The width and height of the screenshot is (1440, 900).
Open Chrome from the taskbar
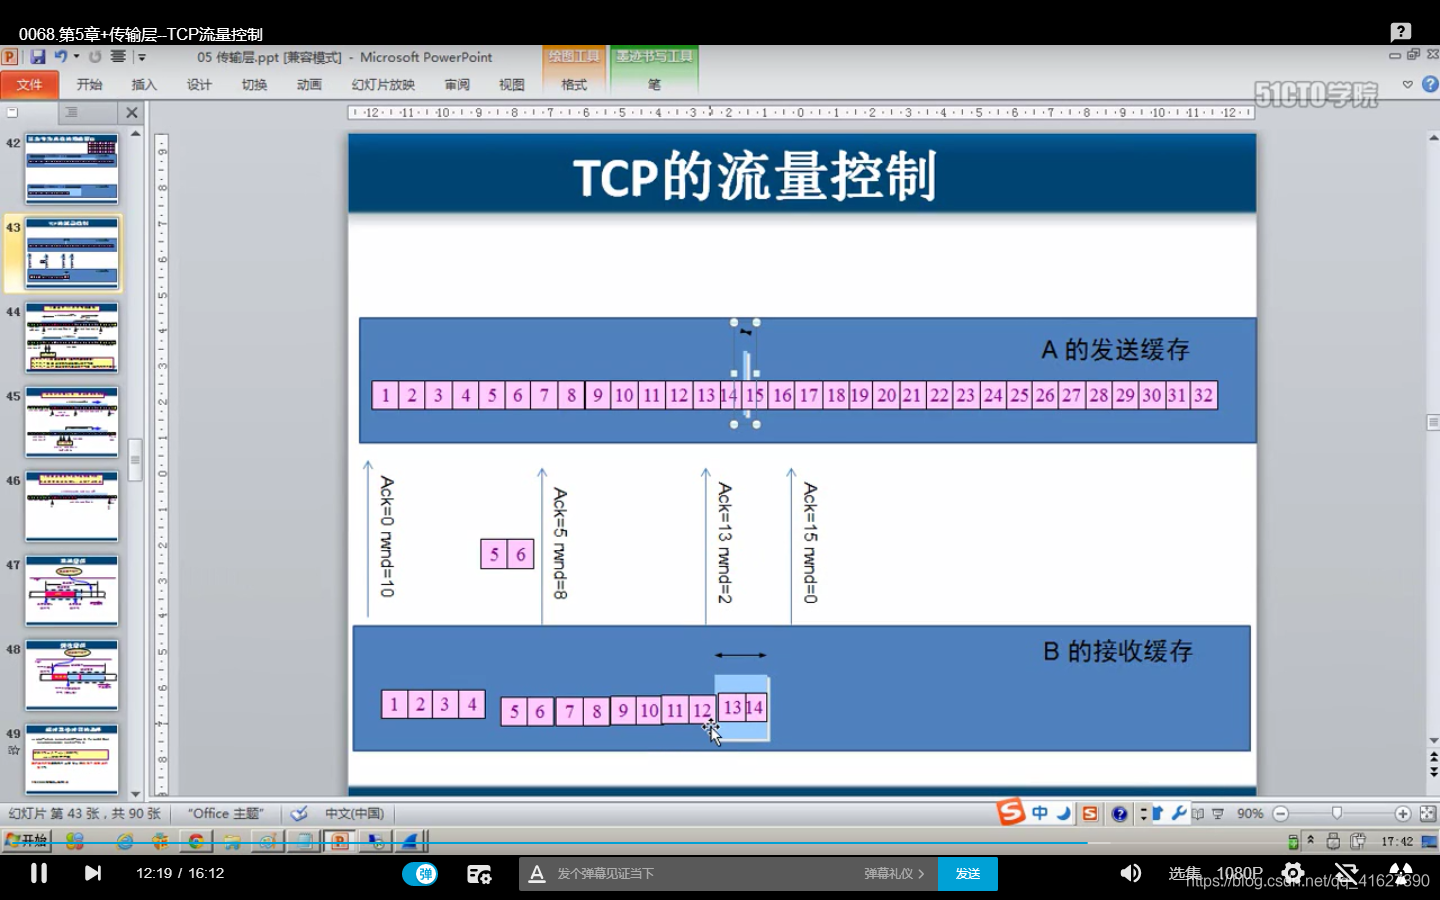click(x=196, y=842)
